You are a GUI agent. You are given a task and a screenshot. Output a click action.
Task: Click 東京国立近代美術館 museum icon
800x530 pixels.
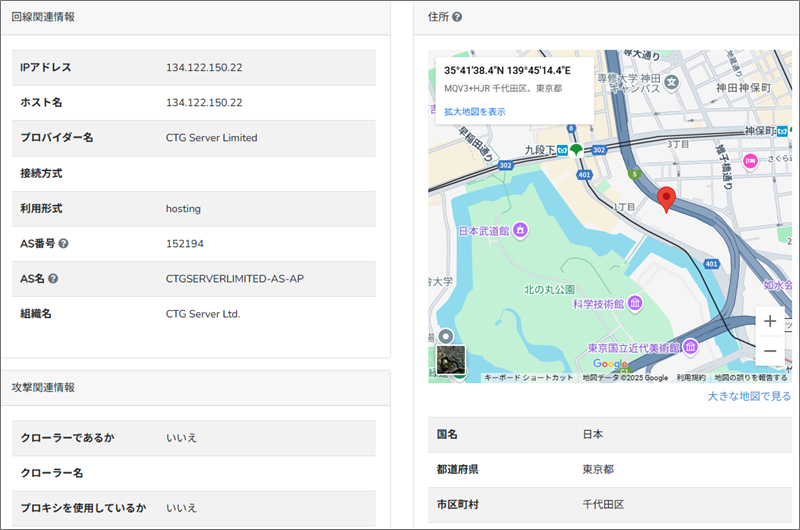[690, 347]
